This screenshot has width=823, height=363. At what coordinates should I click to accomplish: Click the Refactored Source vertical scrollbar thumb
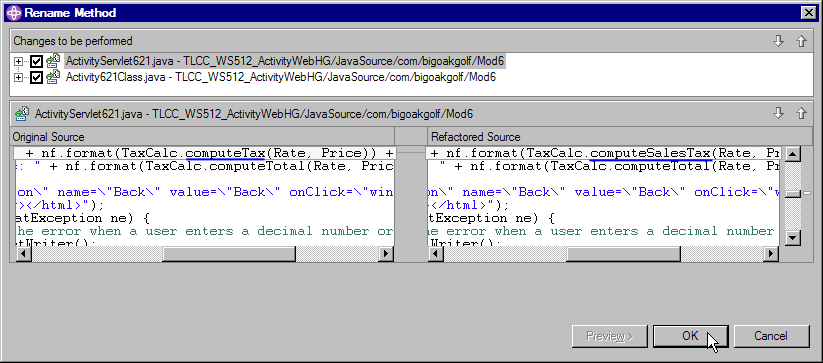[793, 194]
